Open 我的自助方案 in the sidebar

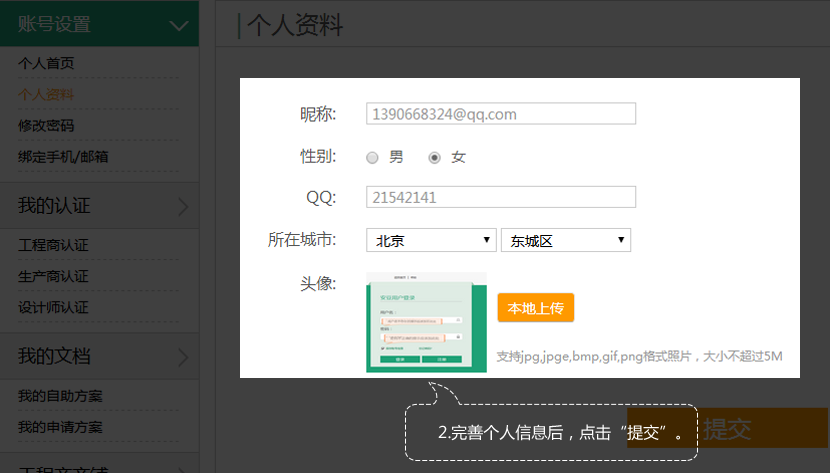pos(60,396)
